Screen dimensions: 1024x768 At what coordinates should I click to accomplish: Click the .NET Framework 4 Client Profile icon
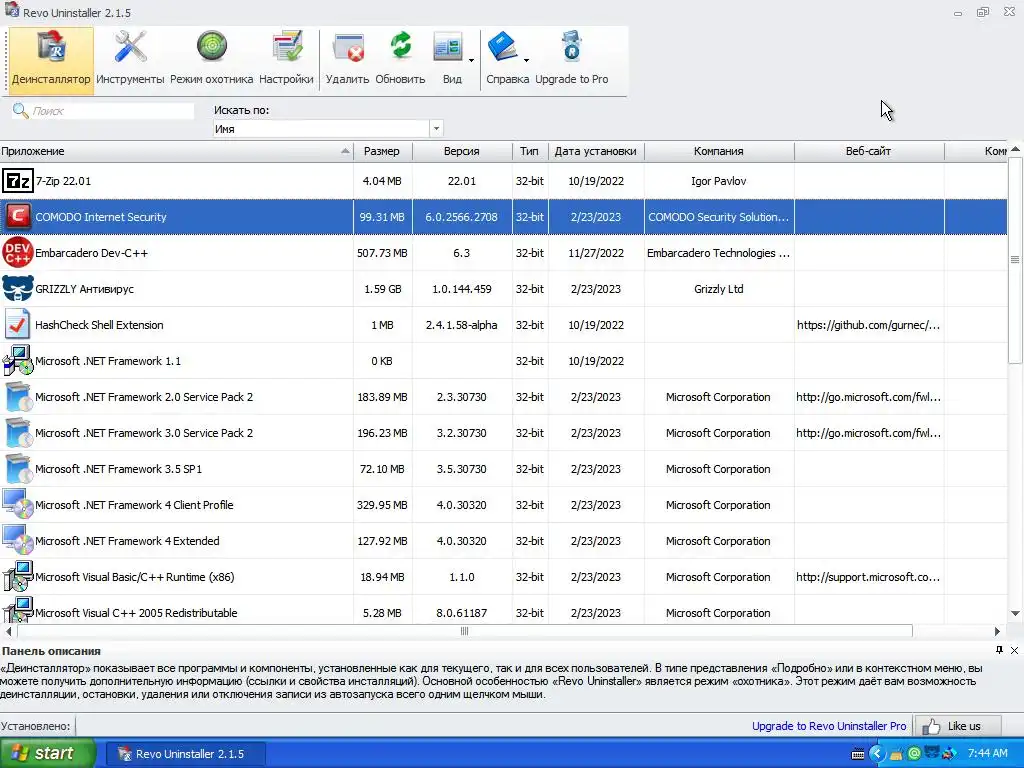coord(18,504)
